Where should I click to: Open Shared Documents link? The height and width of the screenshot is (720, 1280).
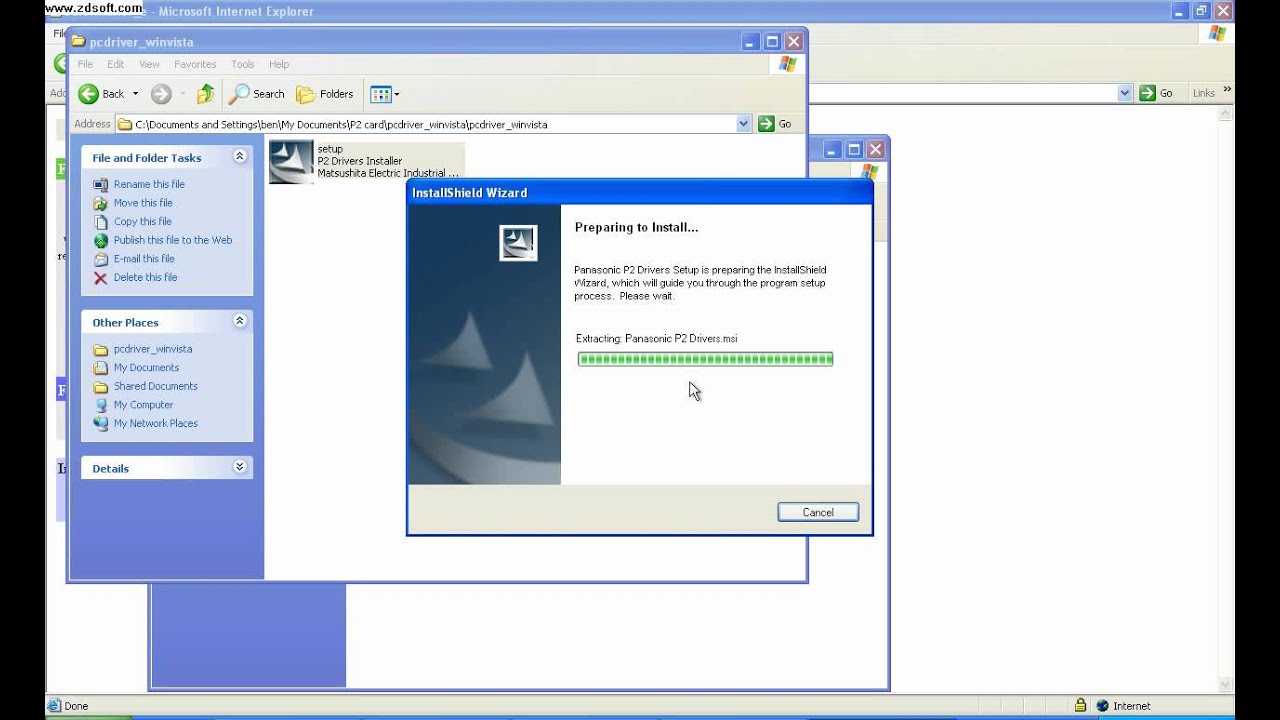point(156,386)
